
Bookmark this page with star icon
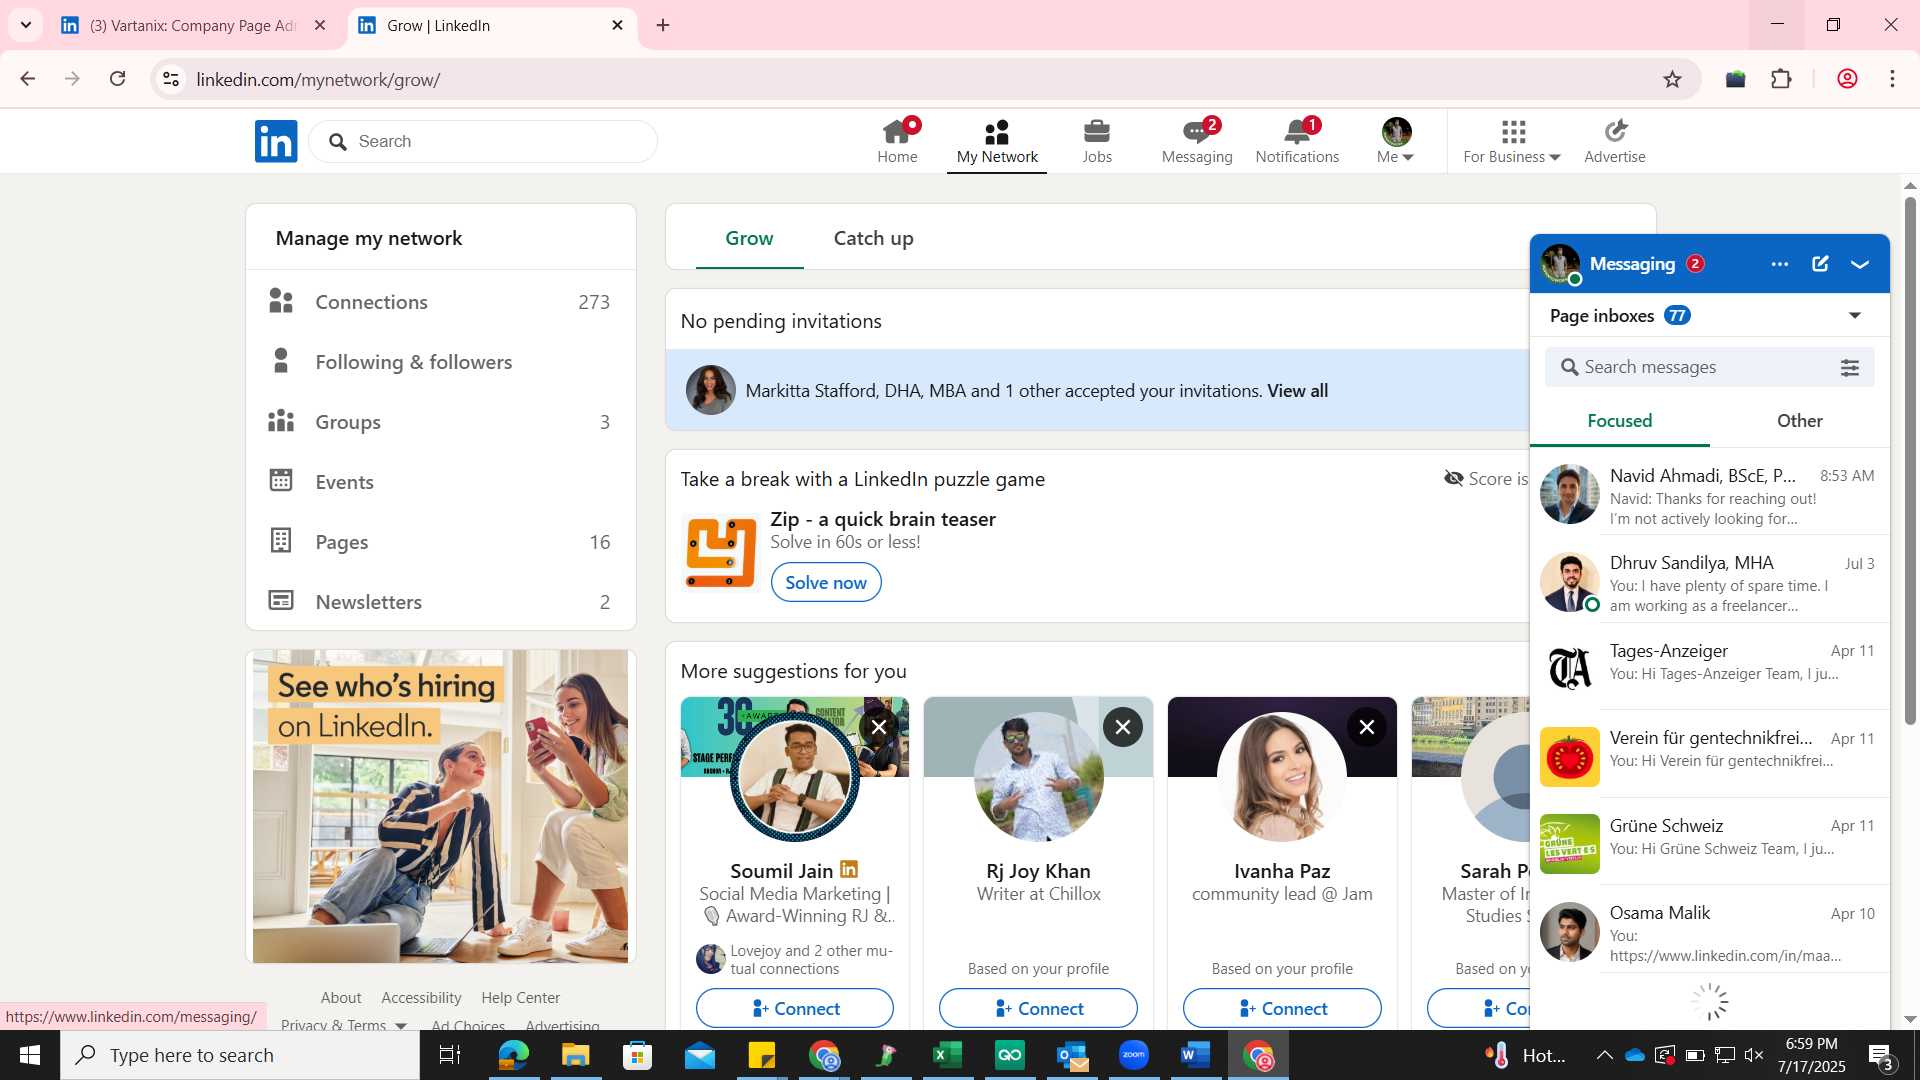coord(1672,79)
